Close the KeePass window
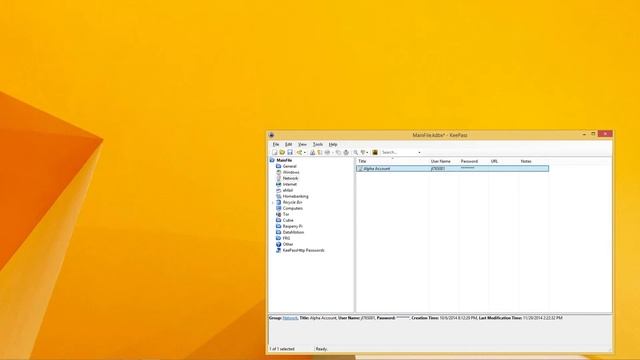This screenshot has width=640, height=360. [605, 133]
